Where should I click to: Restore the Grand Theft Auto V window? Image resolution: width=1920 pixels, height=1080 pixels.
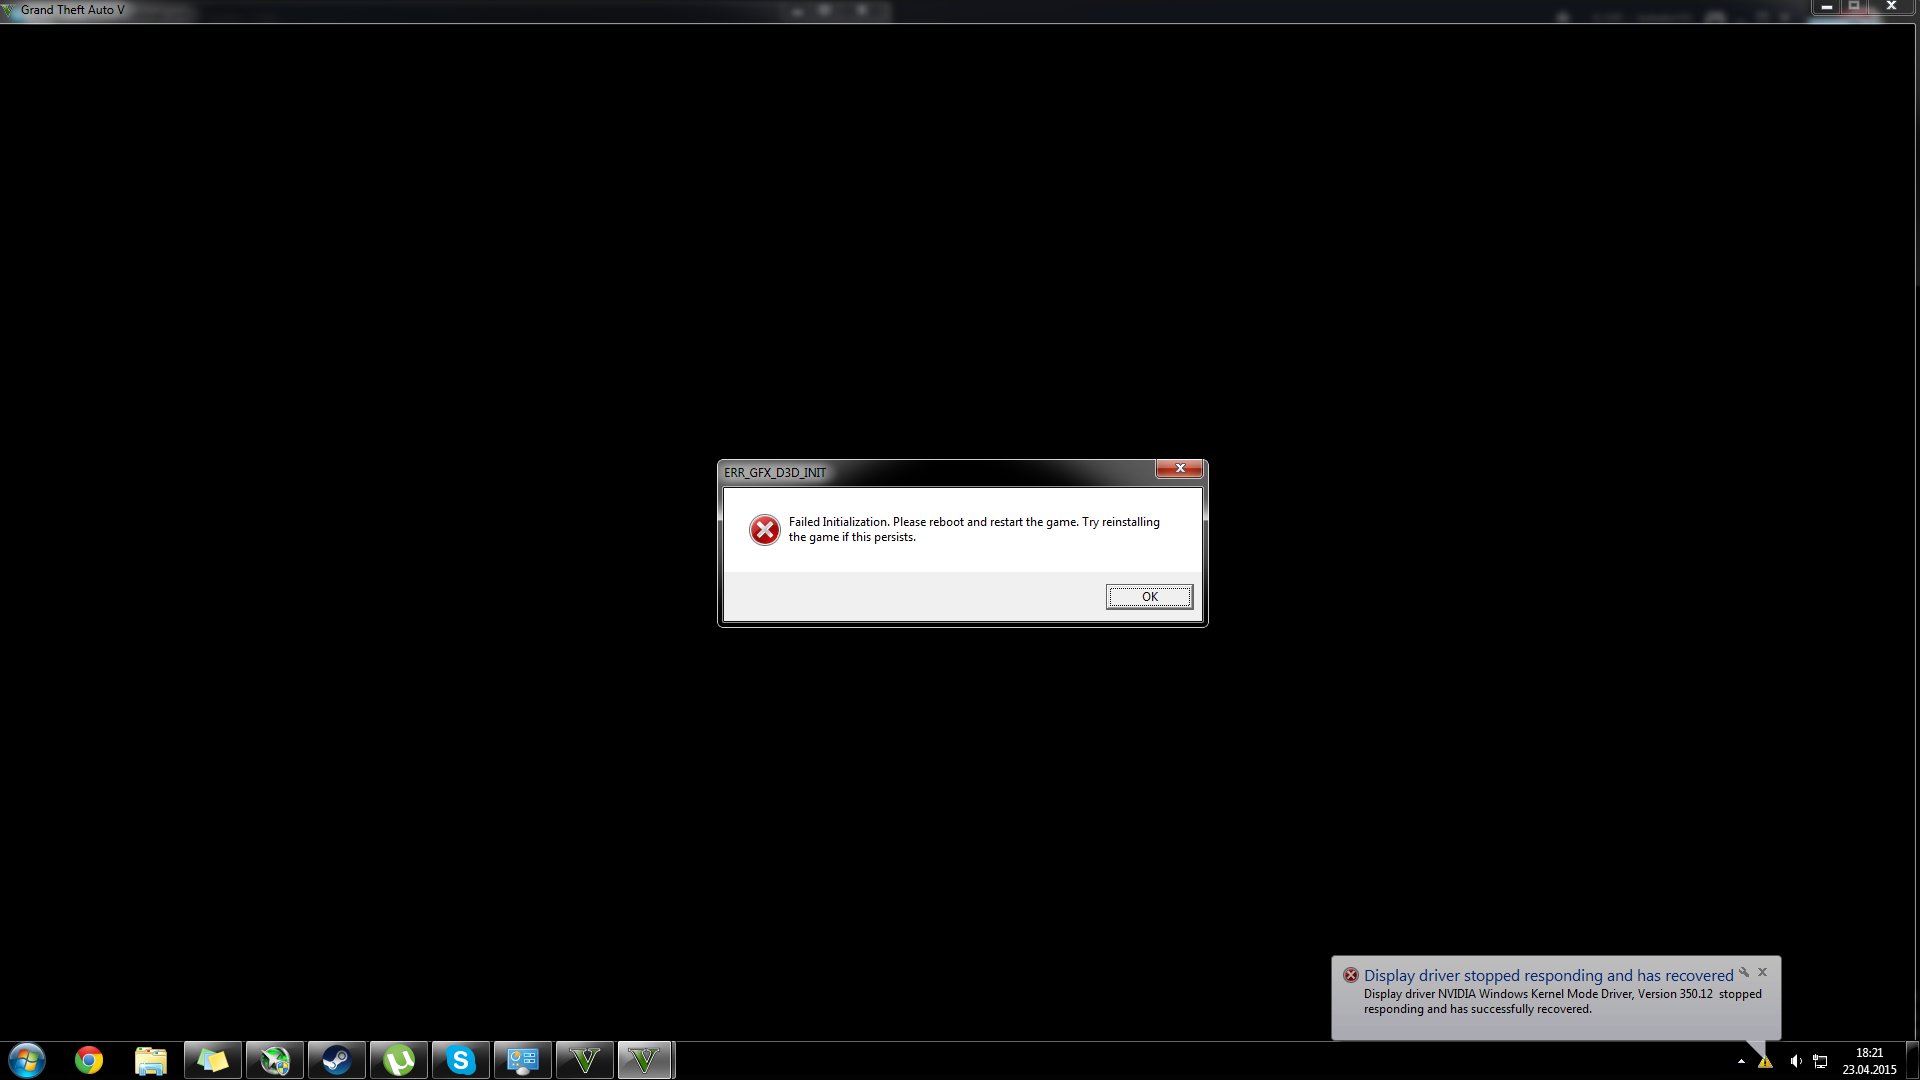1854,6
